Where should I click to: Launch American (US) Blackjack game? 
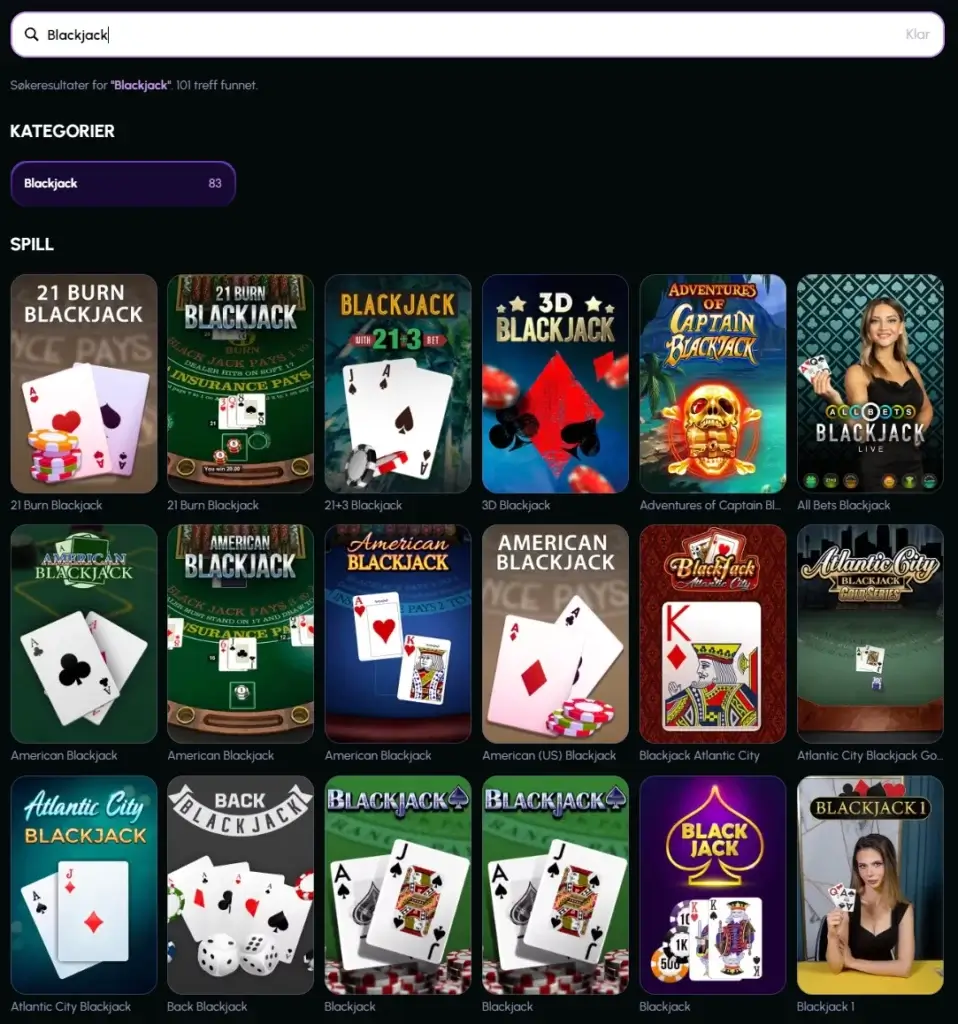555,633
